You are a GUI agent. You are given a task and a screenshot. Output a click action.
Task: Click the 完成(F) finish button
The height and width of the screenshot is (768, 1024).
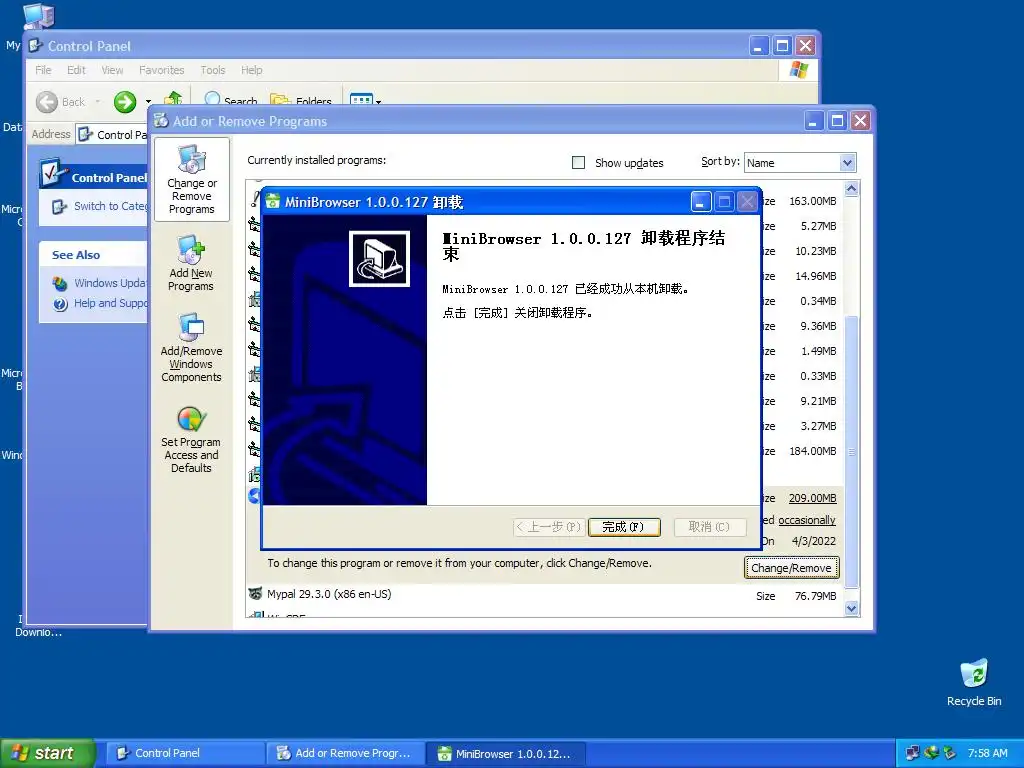click(x=624, y=527)
